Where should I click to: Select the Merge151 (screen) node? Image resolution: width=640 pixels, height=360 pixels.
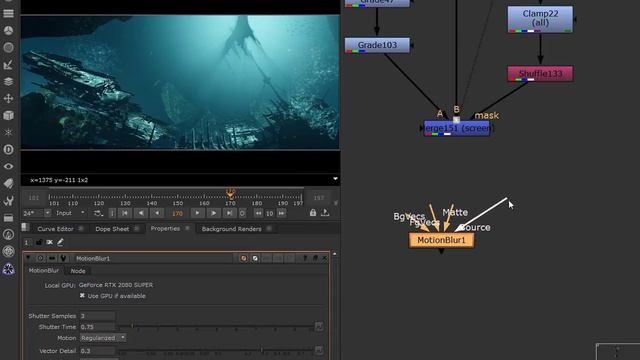click(x=456, y=128)
